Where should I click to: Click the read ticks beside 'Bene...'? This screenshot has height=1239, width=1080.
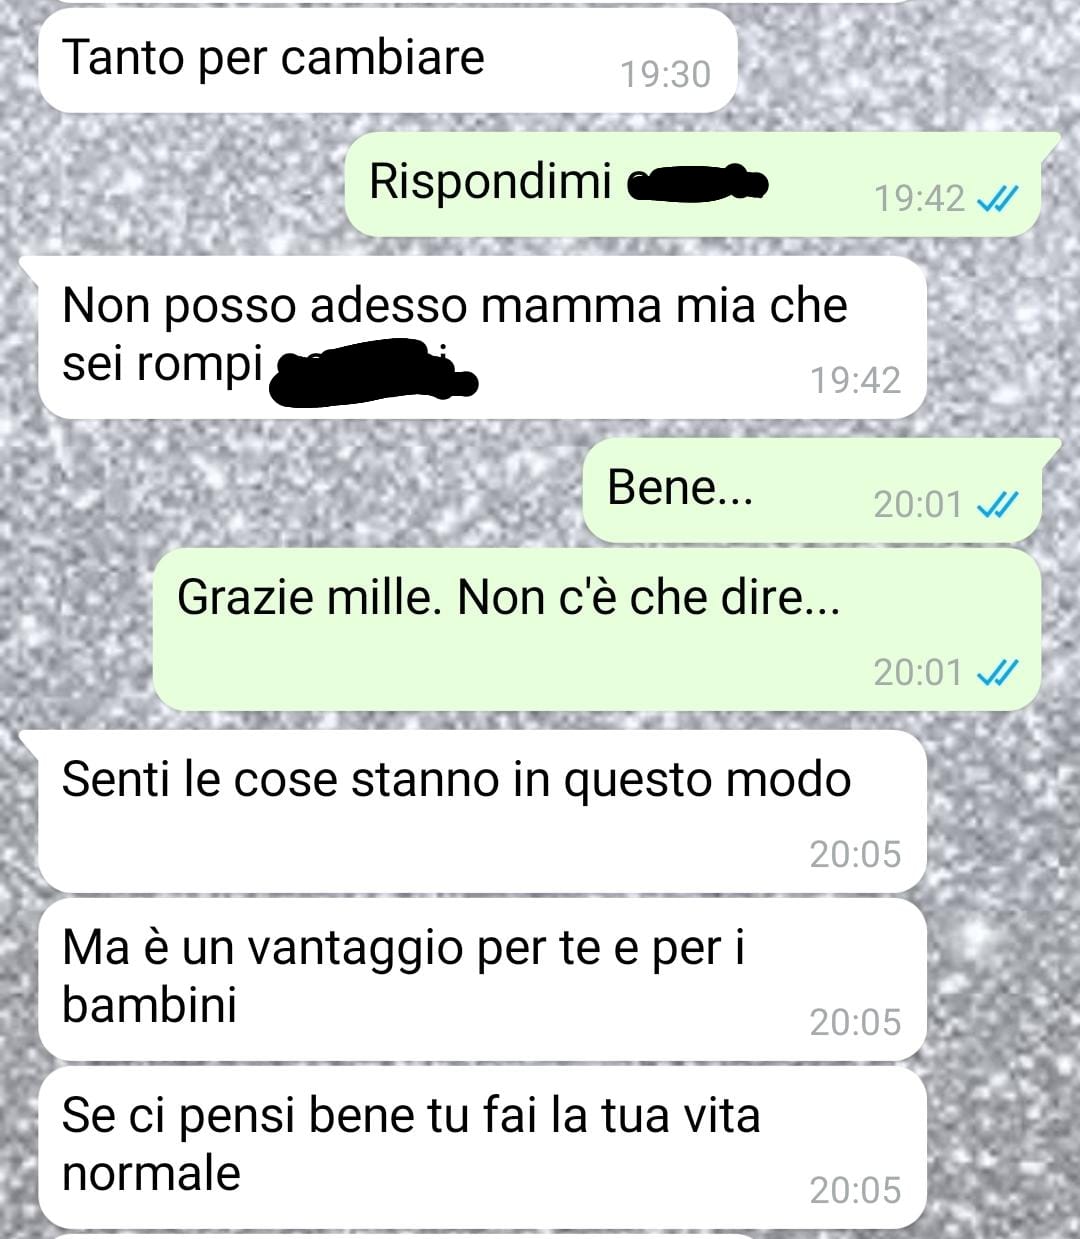[x=997, y=504]
